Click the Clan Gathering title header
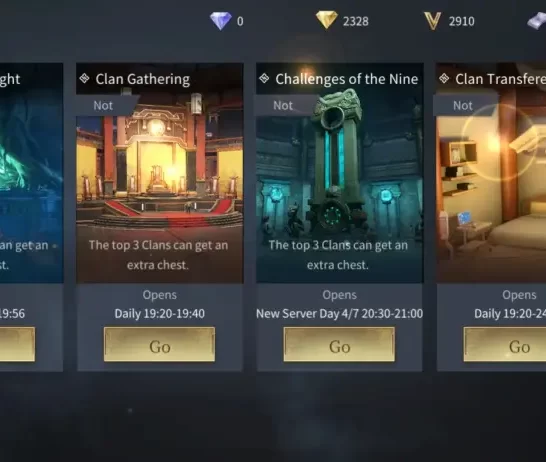The height and width of the screenshot is (462, 546). (143, 79)
